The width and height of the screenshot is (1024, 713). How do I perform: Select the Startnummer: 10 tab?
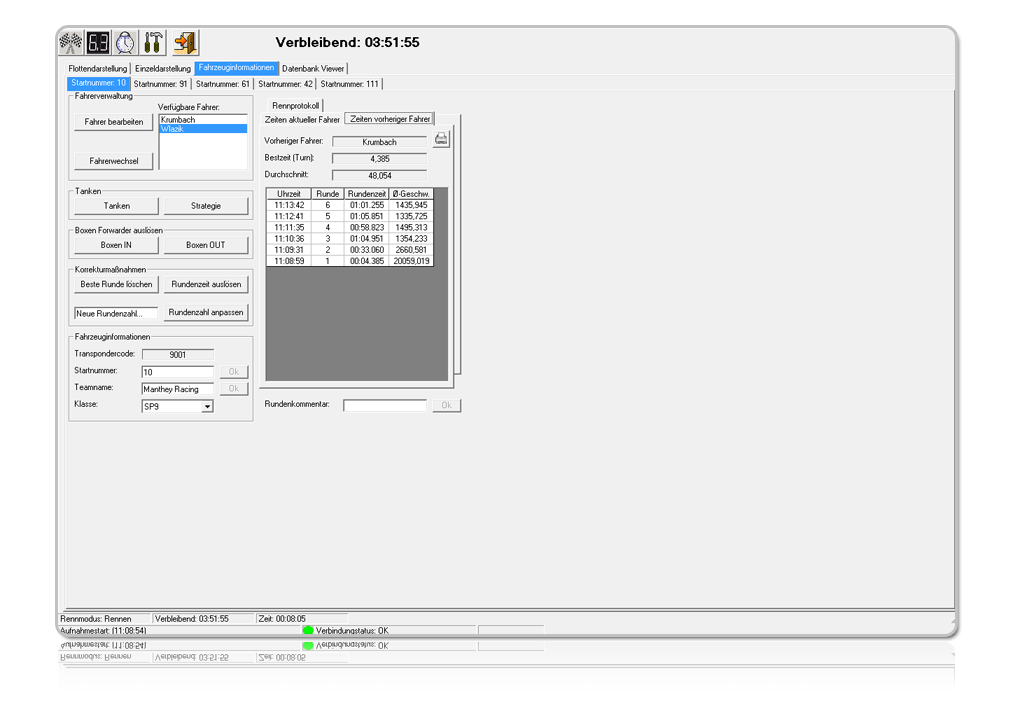coord(98,83)
